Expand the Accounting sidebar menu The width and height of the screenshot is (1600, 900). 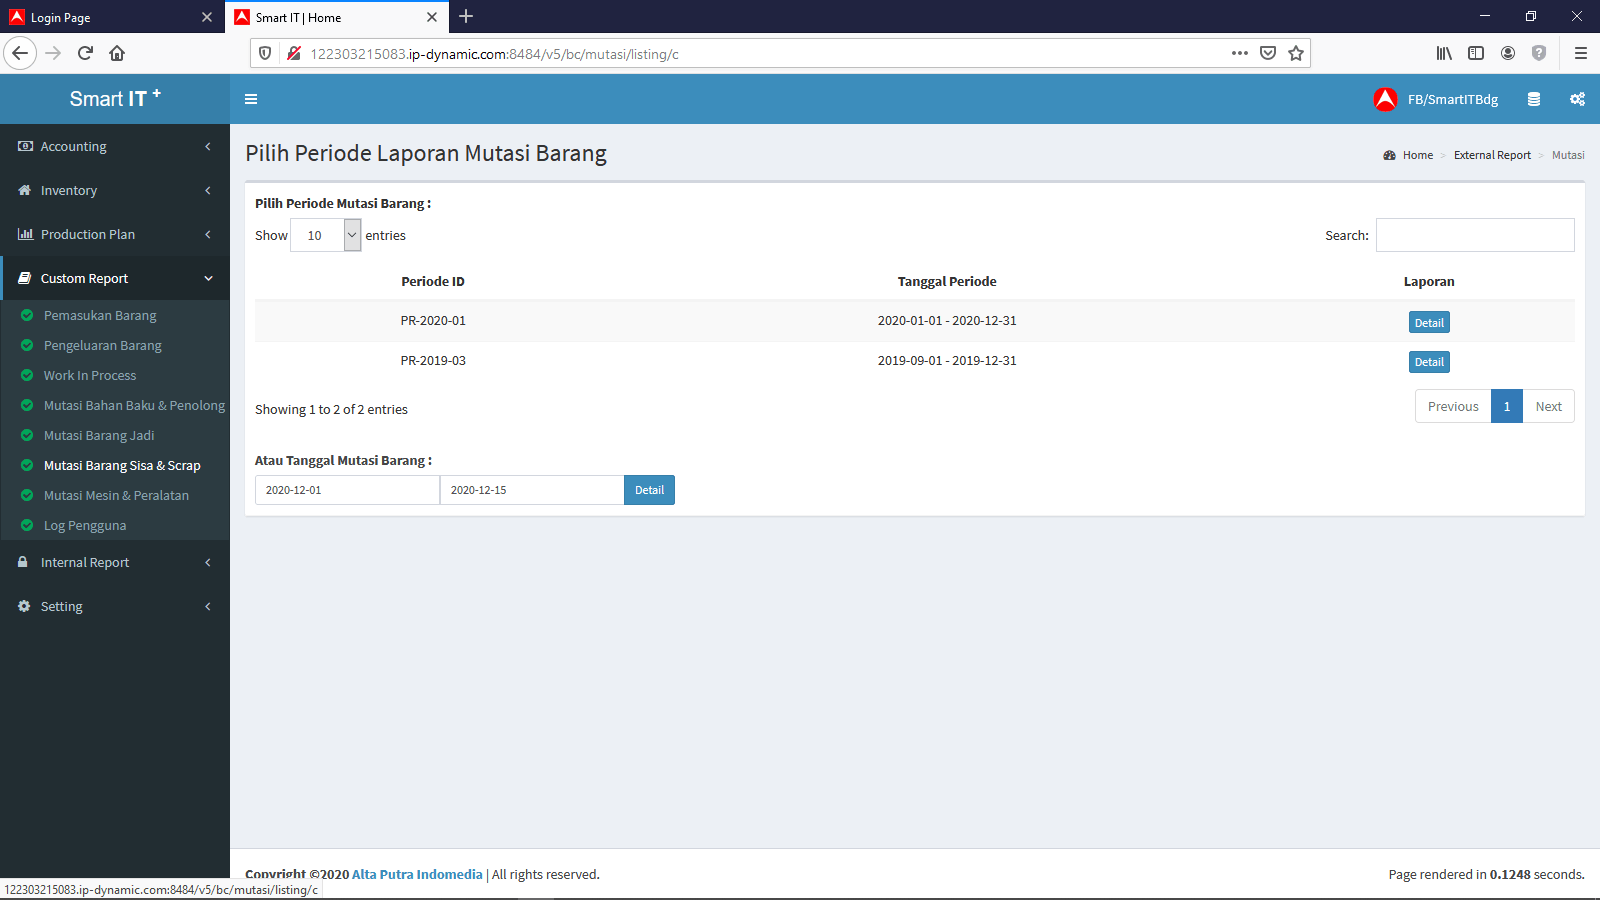coord(115,146)
